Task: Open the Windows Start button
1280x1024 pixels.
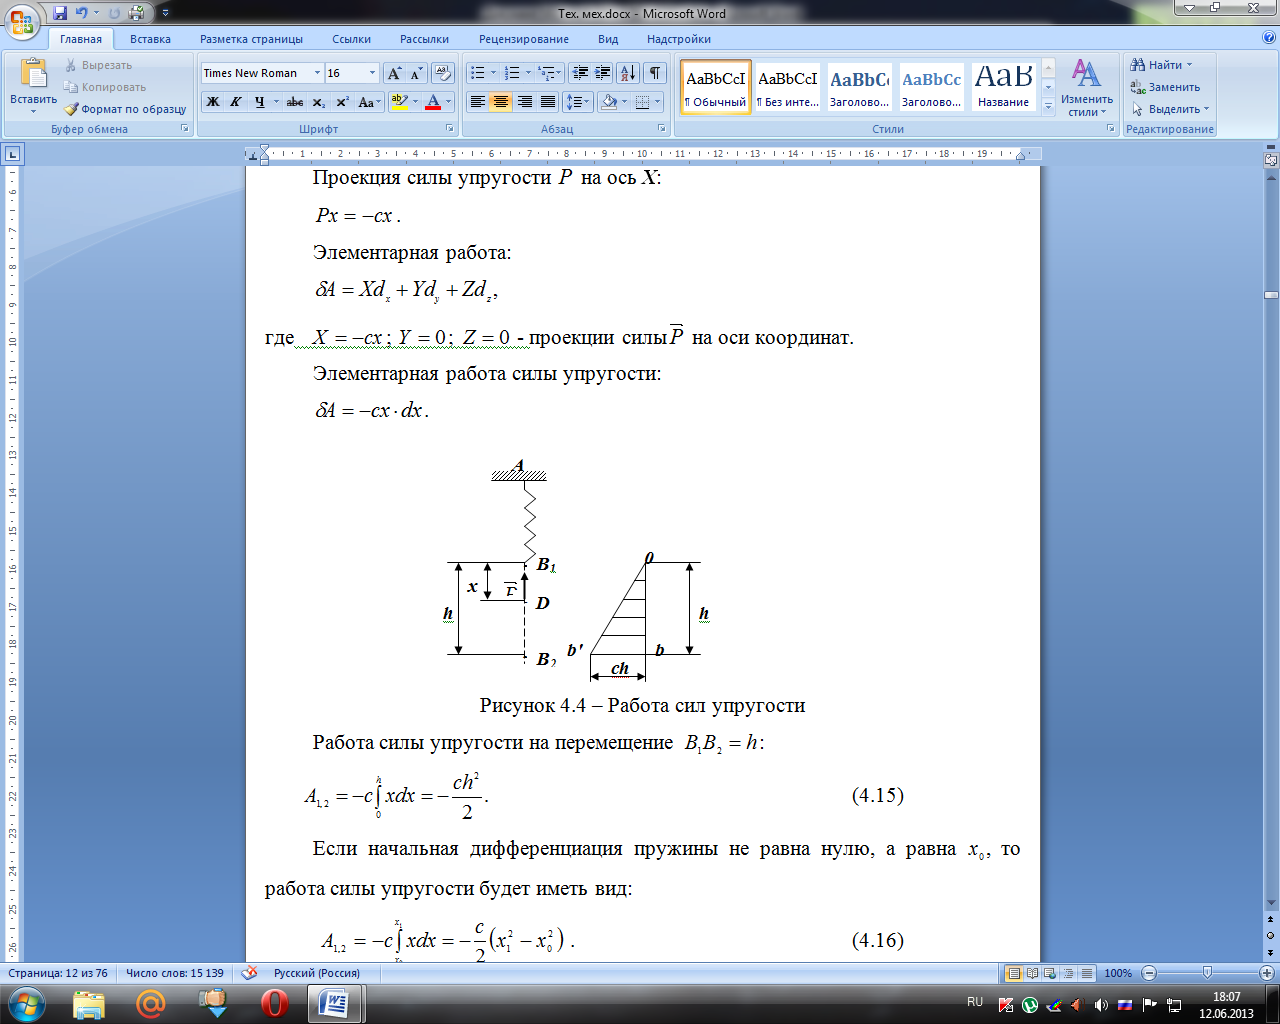Action: (27, 1003)
